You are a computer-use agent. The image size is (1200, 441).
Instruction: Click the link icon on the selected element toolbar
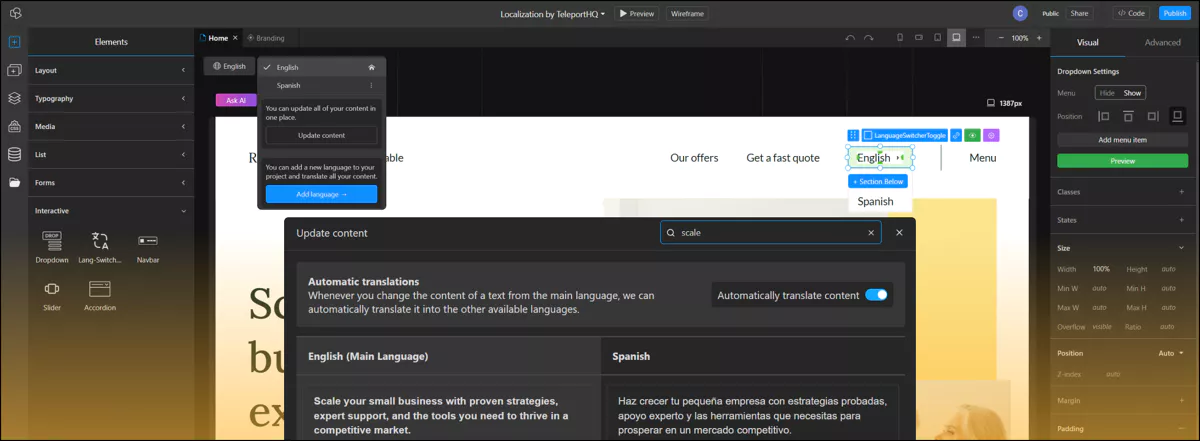[x=956, y=135]
